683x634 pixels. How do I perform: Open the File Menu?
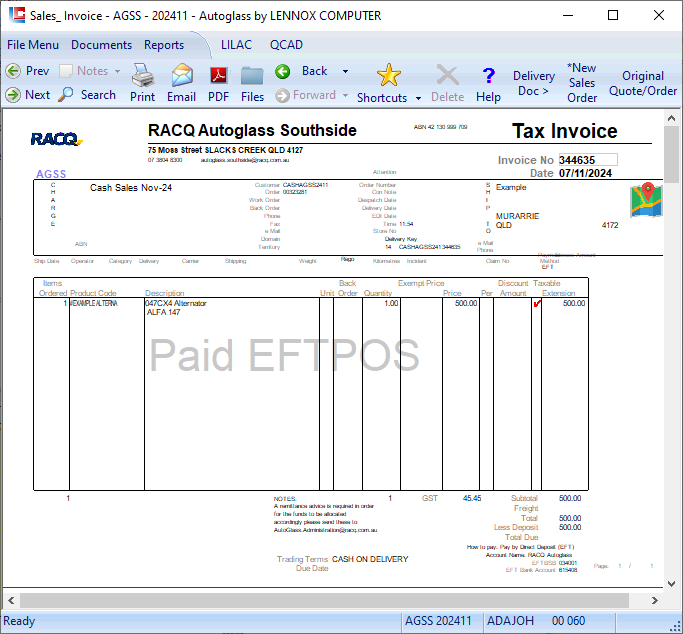33,45
